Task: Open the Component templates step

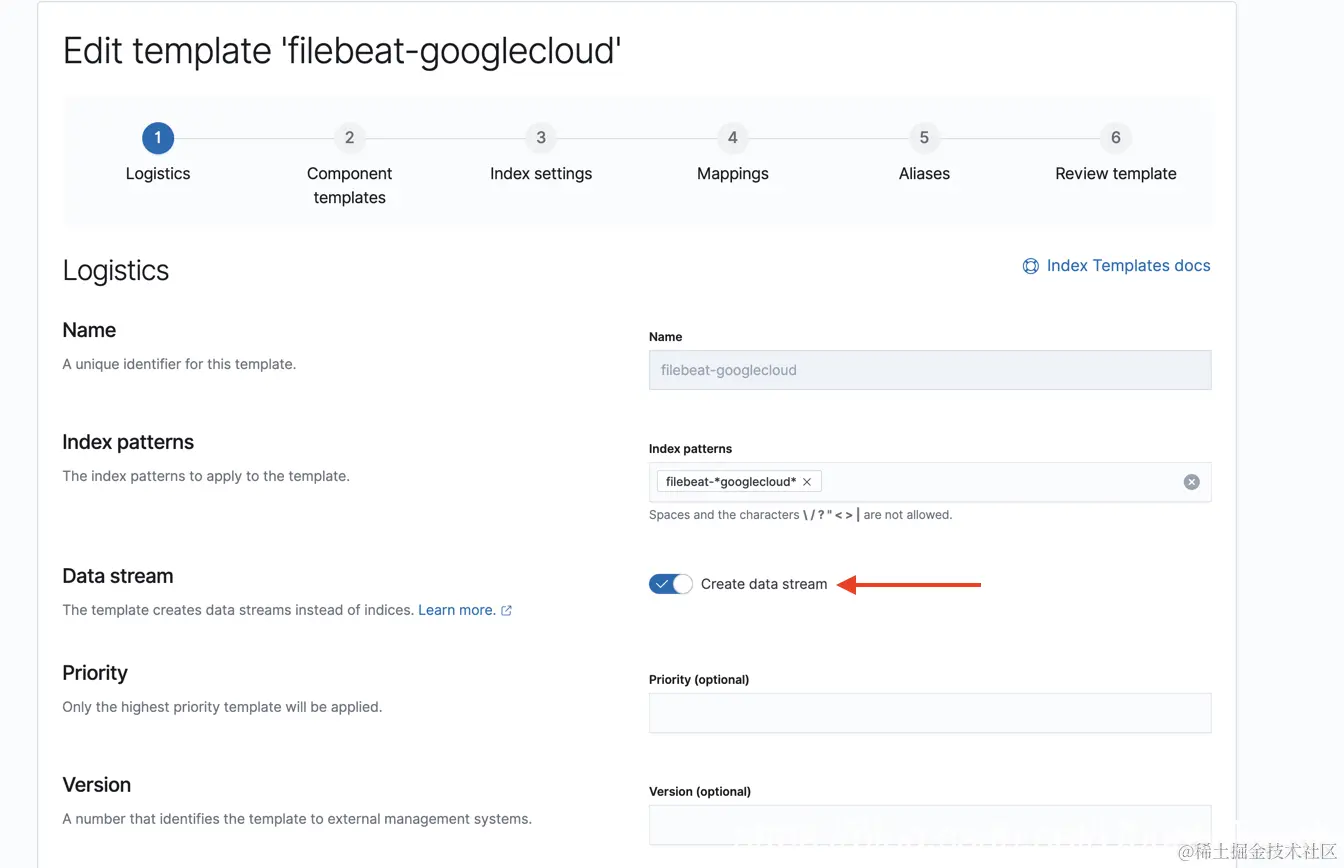Action: (349, 185)
